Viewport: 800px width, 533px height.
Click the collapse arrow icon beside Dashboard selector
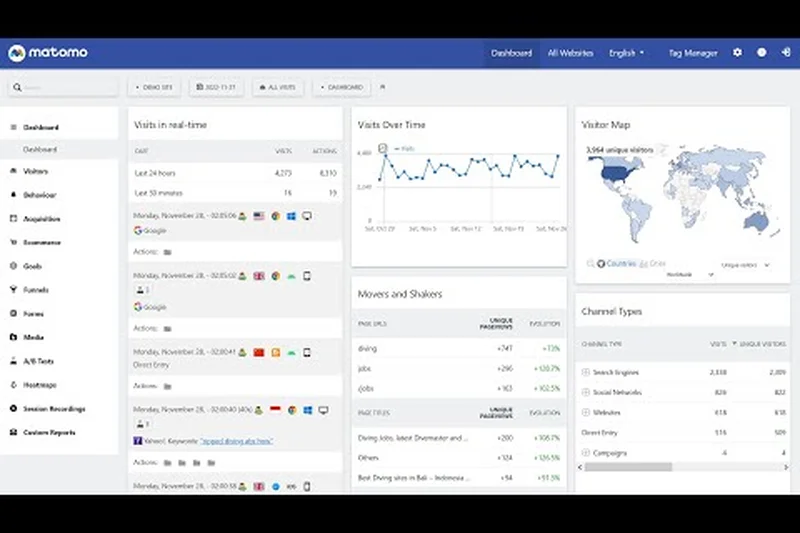(x=381, y=88)
